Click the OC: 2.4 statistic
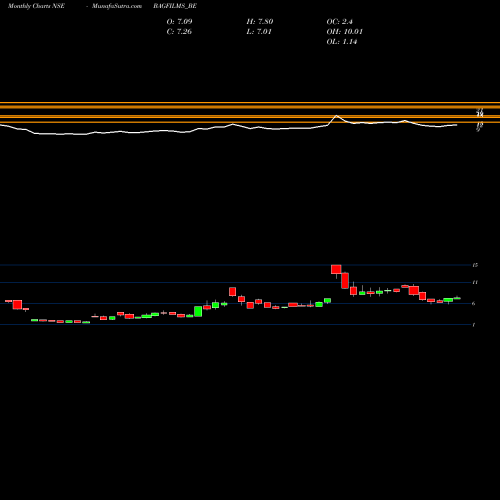This screenshot has height=500, width=500. pos(339,21)
